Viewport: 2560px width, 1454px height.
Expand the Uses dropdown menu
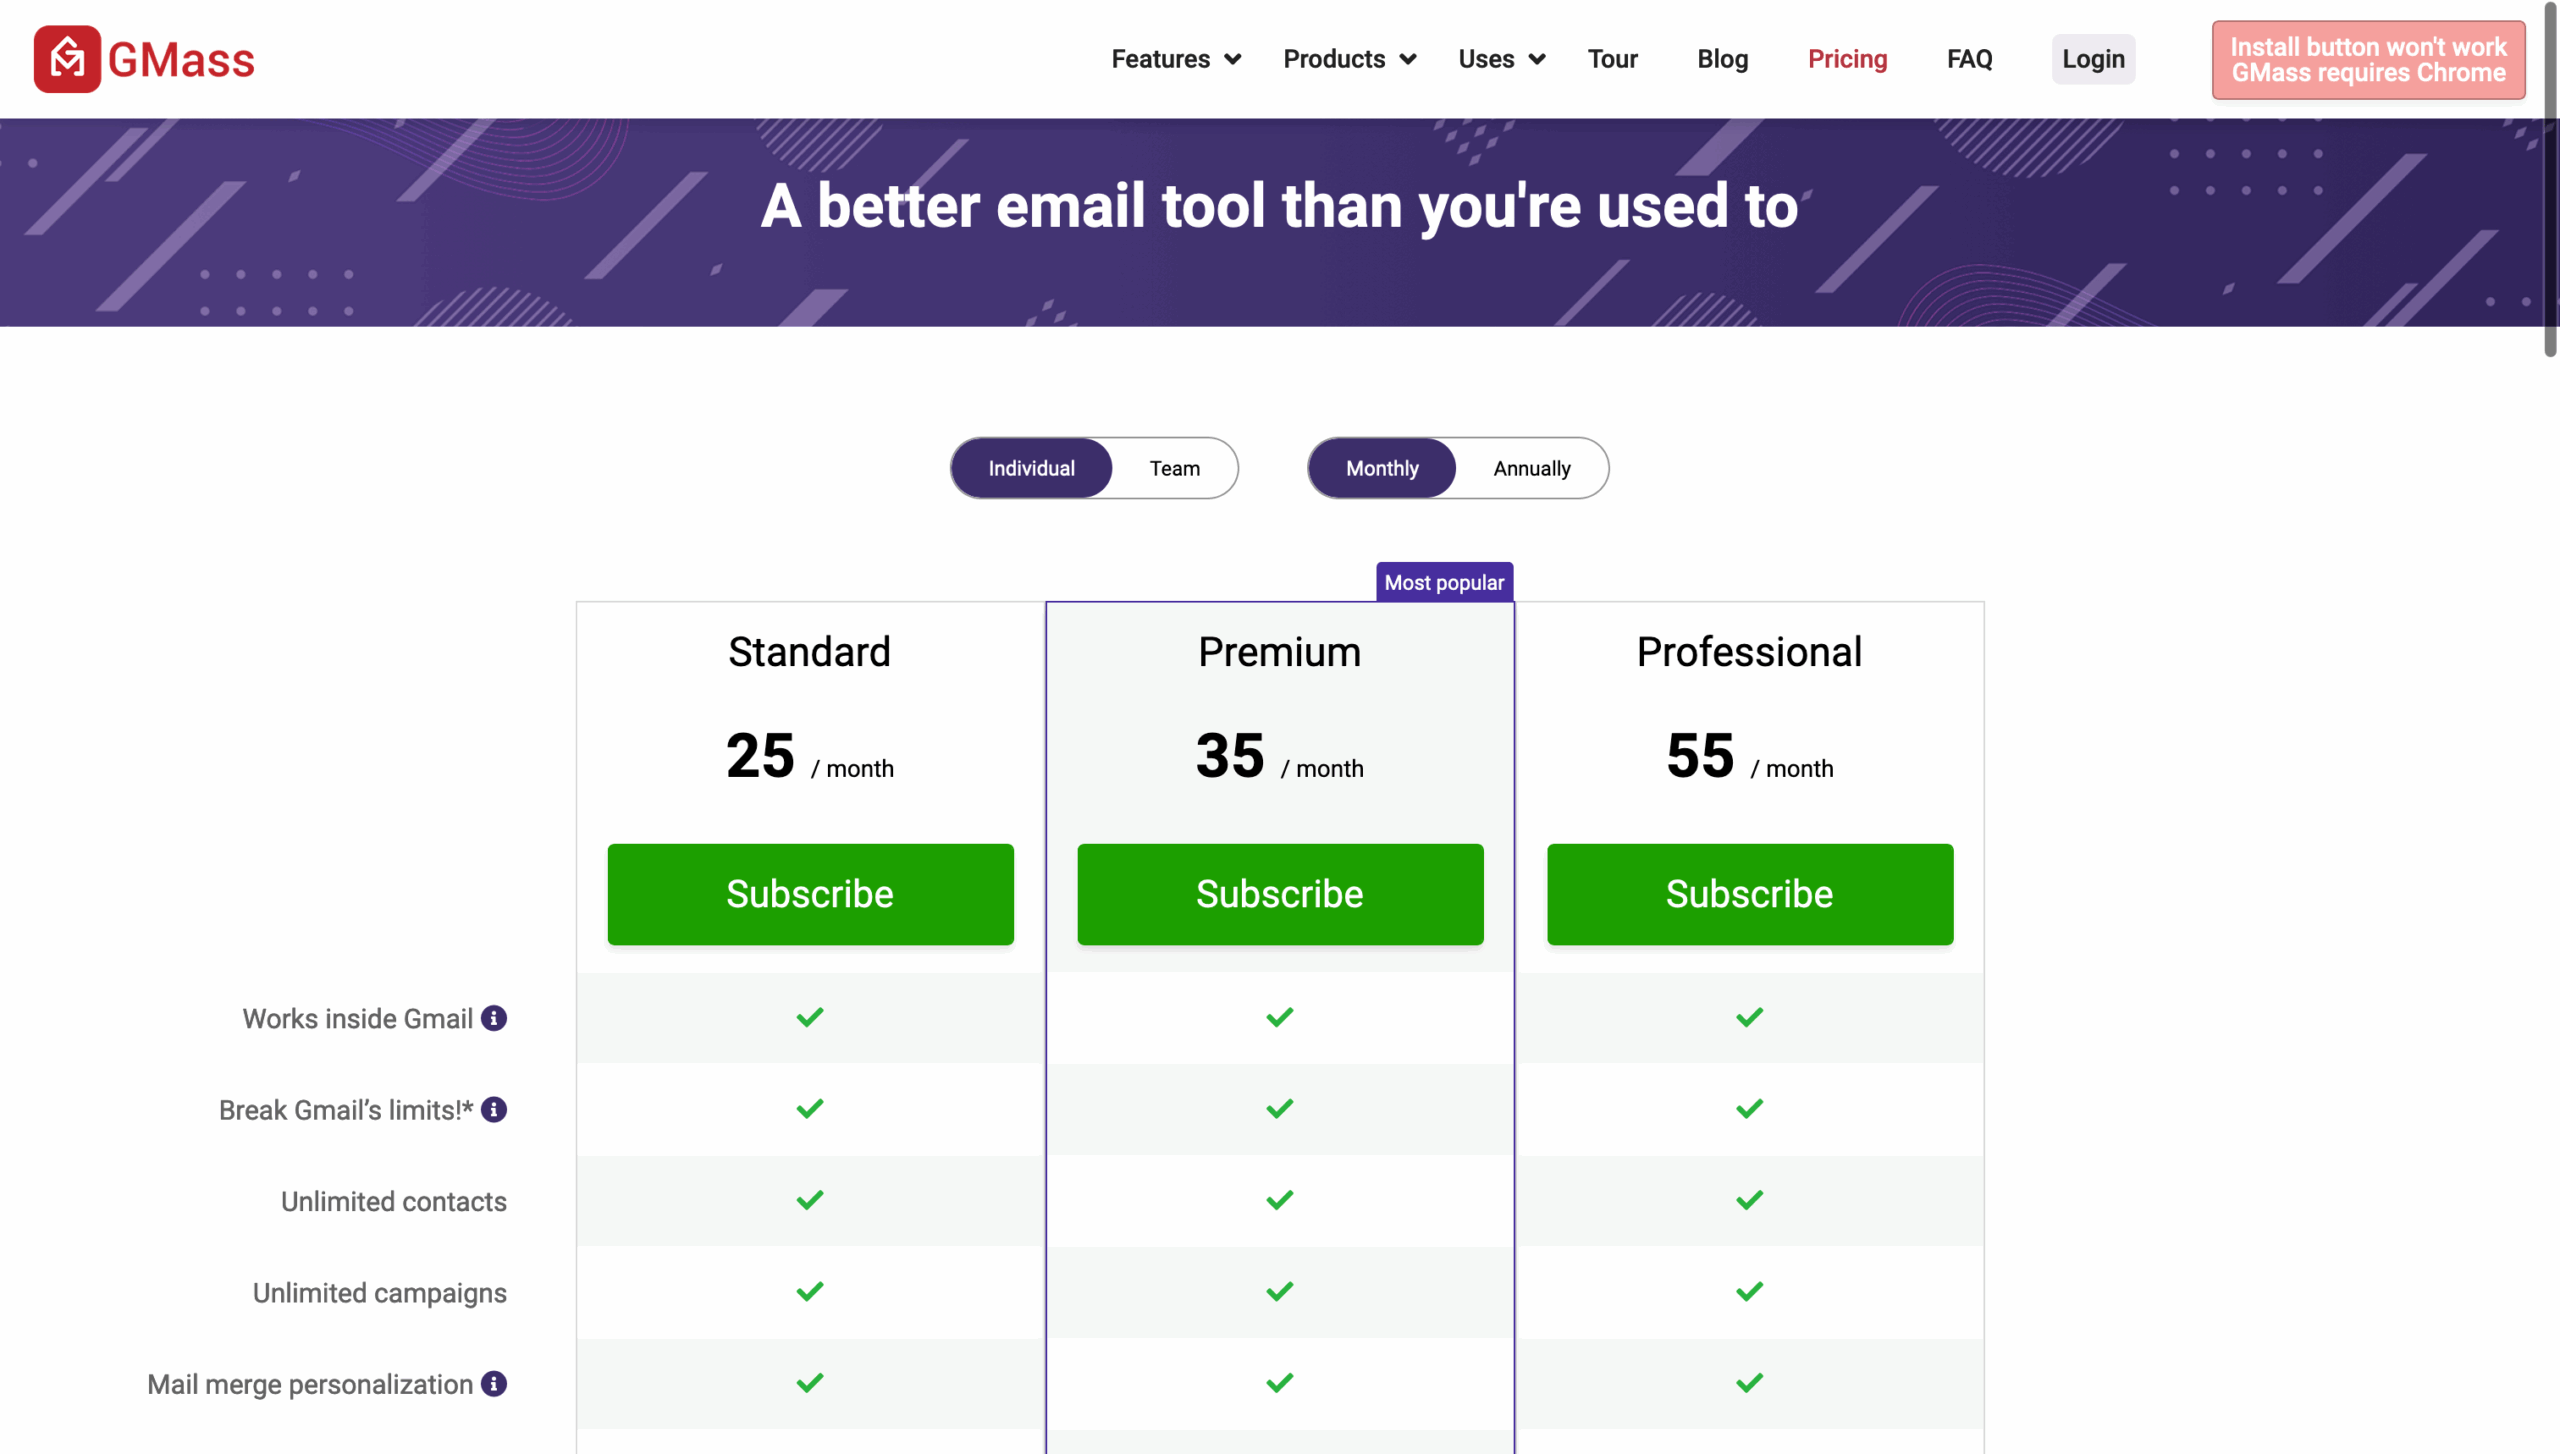[1502, 59]
